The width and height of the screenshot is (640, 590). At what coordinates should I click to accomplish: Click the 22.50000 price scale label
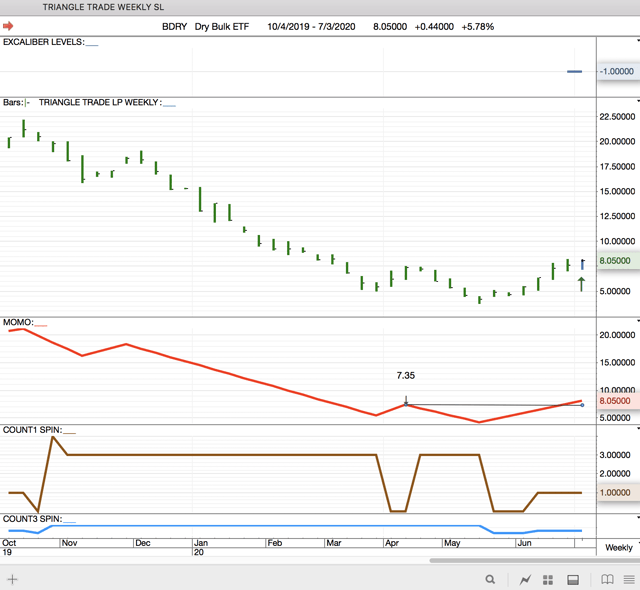617,117
